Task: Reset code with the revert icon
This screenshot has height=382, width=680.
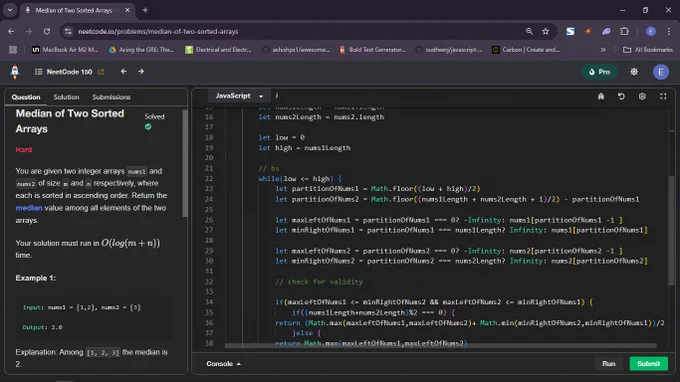Action: (621, 96)
